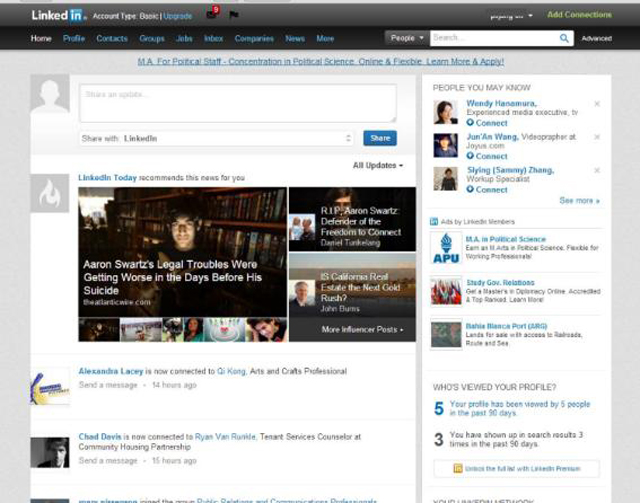Open Ryan Van Runkle's profile link
The image size is (640, 503).
(x=226, y=436)
